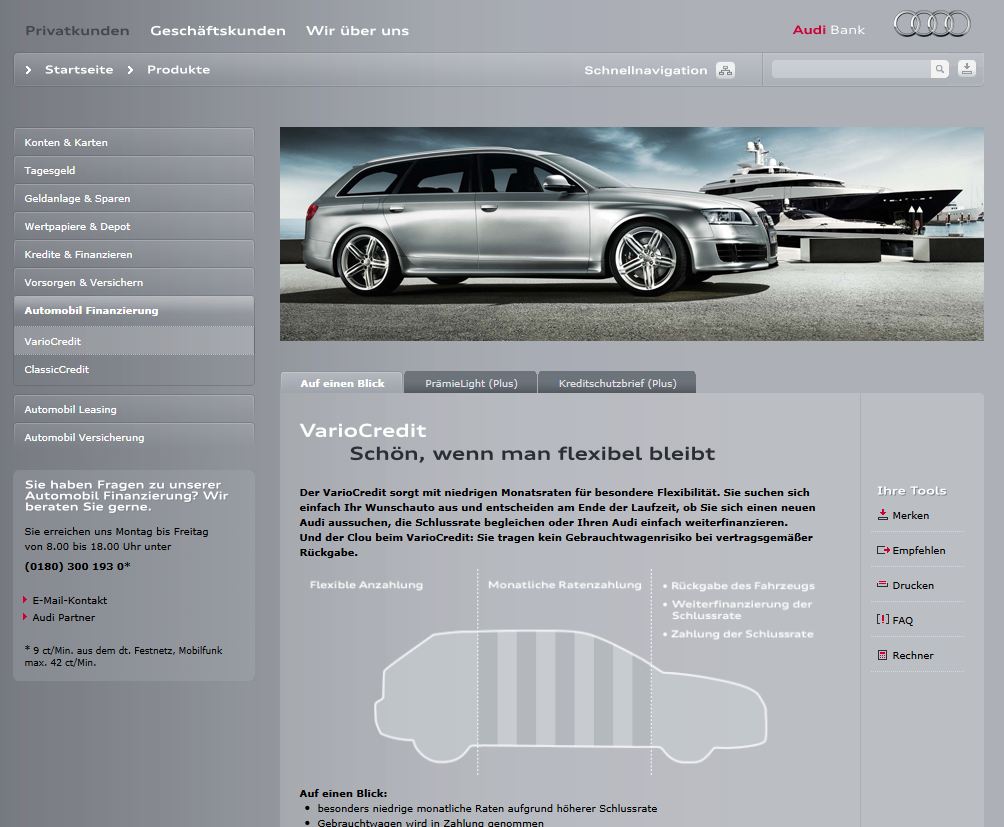Expand Konten & Karten sidebar item

click(134, 142)
